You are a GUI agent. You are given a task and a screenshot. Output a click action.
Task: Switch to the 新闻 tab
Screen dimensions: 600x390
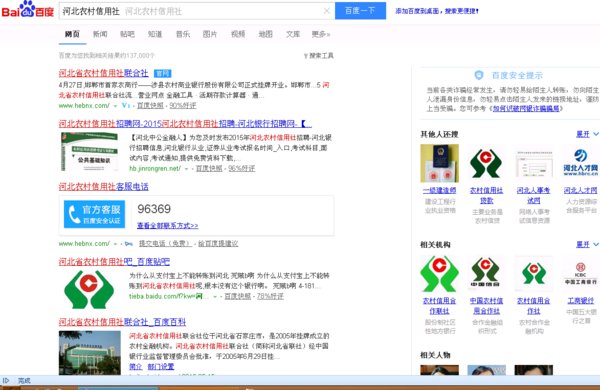tap(100, 34)
